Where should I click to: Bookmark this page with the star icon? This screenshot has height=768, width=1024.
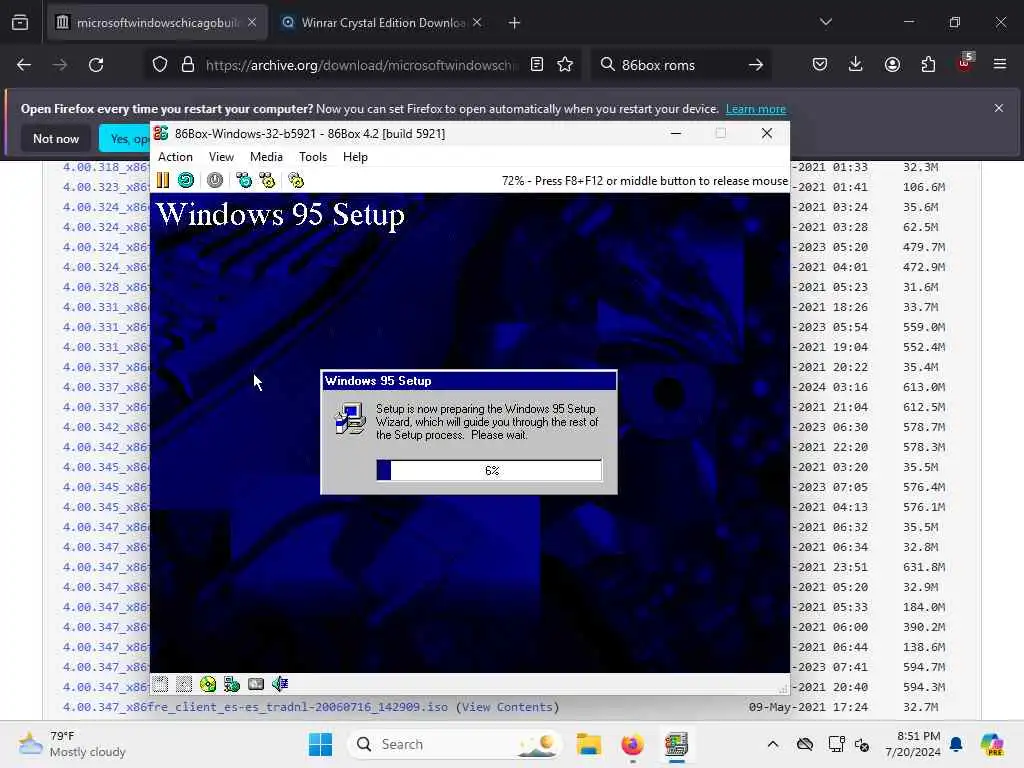tap(565, 64)
